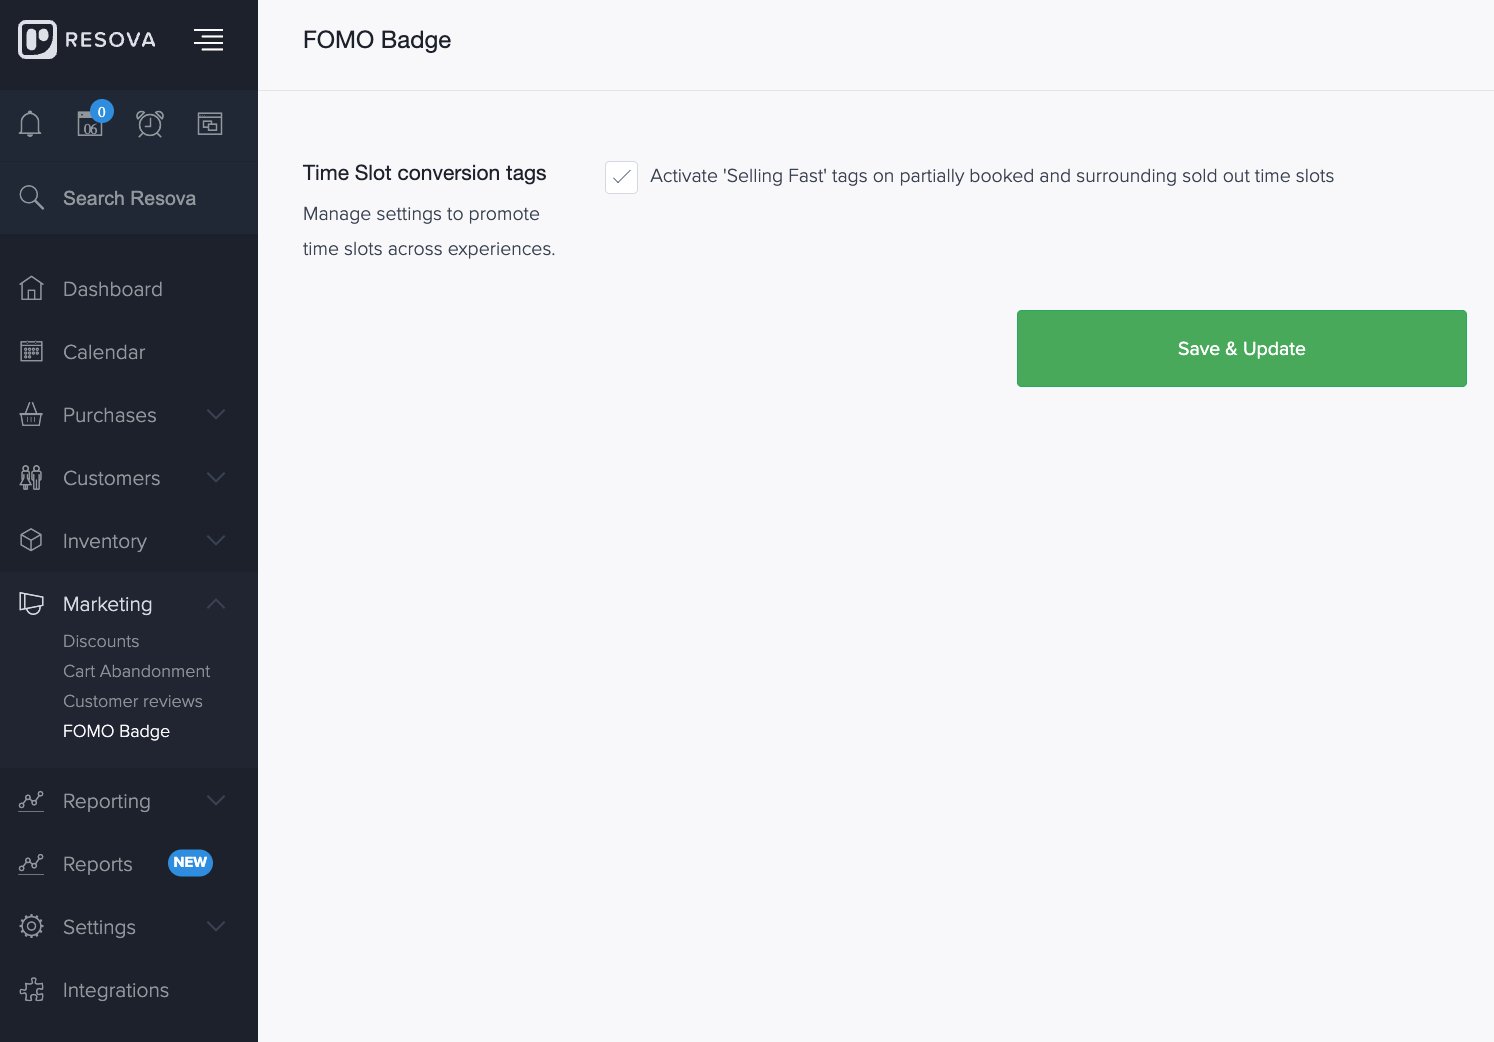
Task: Click the Search Resova field
Action: click(x=129, y=198)
